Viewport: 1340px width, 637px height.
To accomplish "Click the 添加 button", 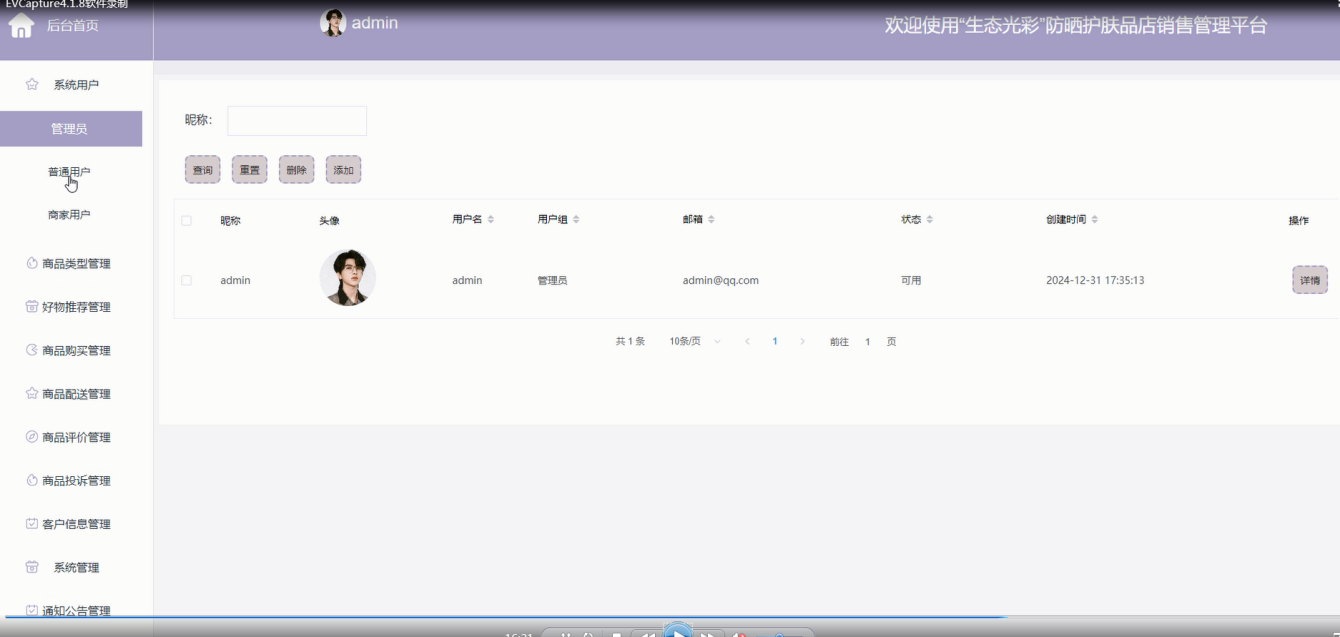I will [343, 170].
